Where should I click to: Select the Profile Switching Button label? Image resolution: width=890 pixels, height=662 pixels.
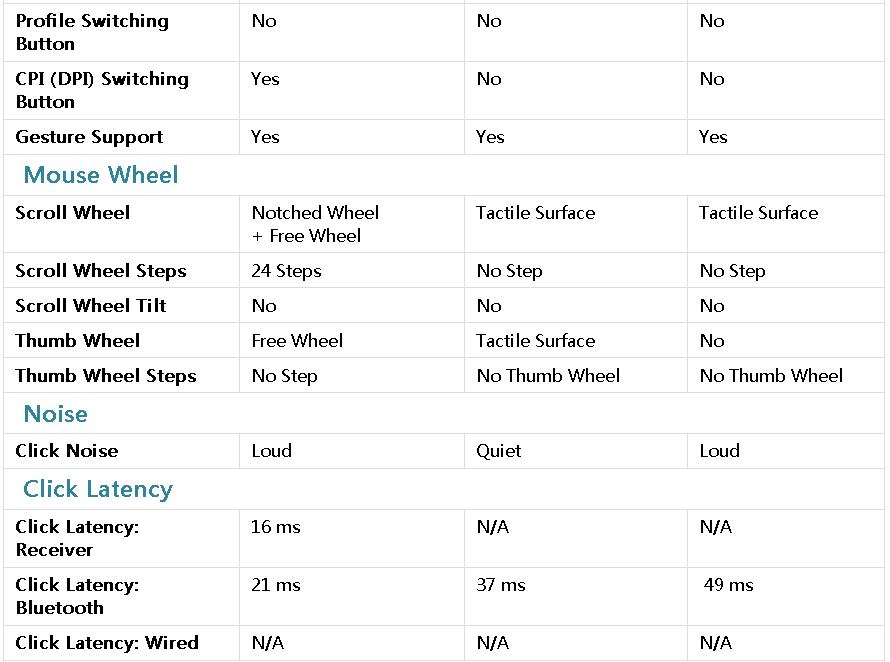tap(92, 32)
